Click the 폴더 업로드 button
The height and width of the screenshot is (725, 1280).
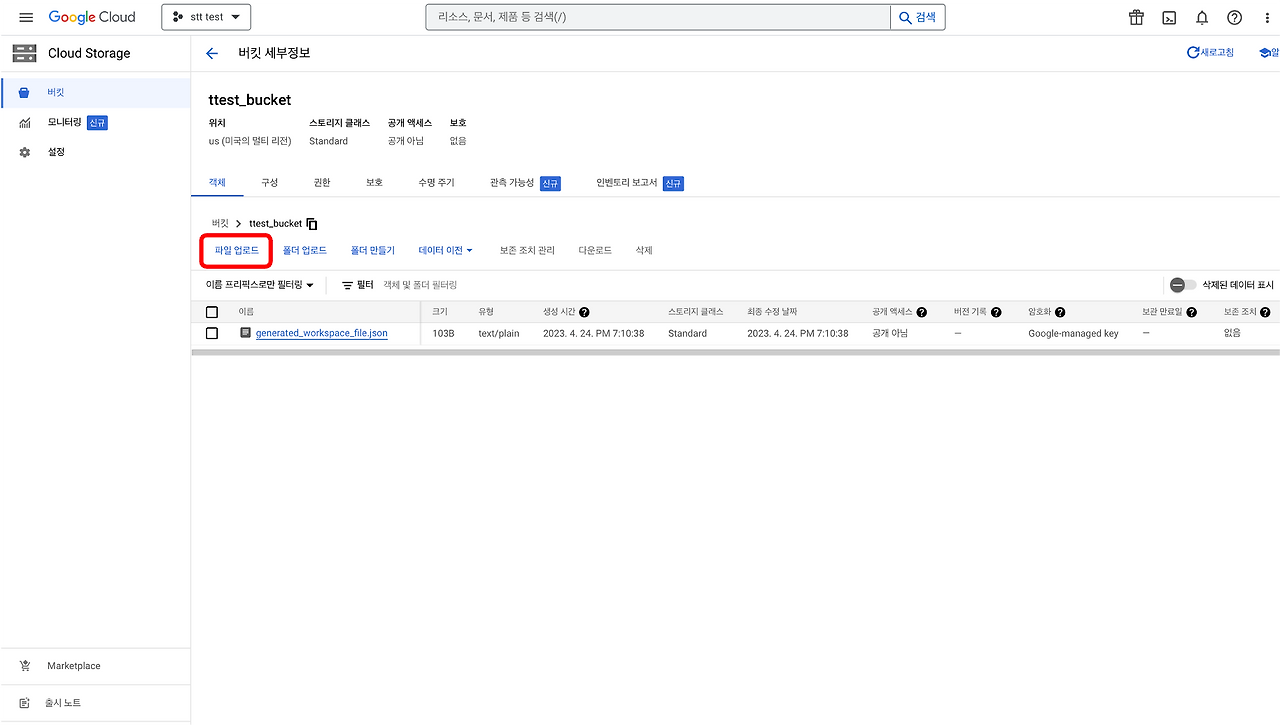305,250
